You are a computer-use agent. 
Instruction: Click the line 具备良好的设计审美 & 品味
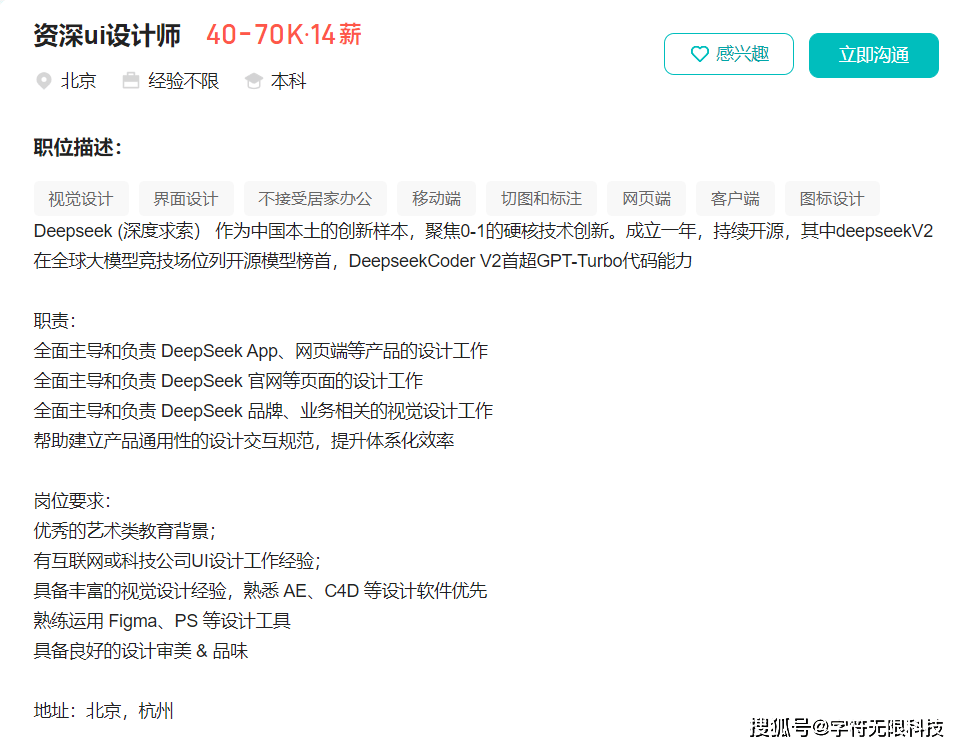(x=140, y=651)
